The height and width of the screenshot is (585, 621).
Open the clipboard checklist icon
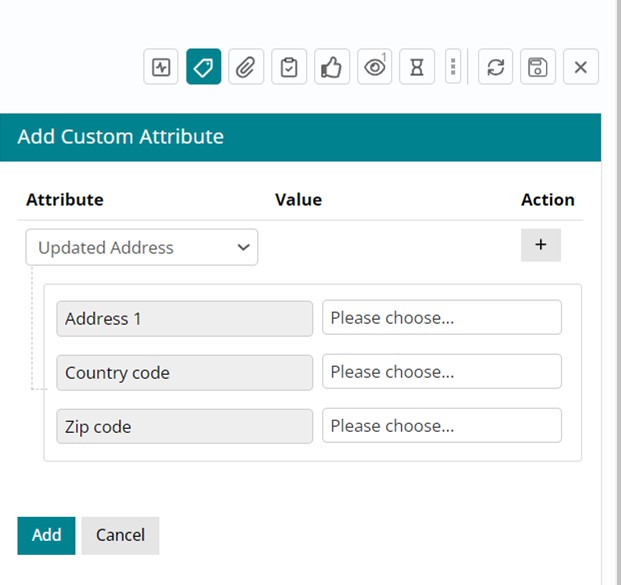(x=289, y=68)
